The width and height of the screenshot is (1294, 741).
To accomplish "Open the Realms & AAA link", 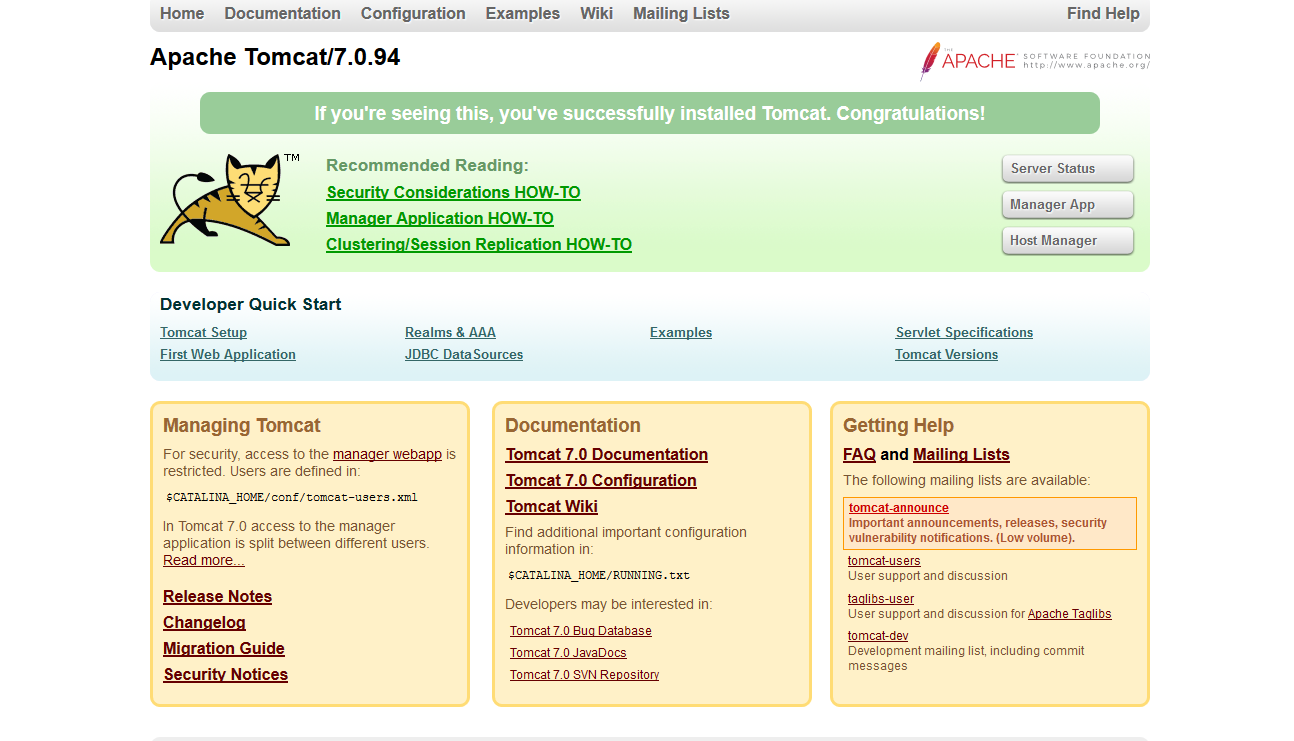I will coord(450,333).
